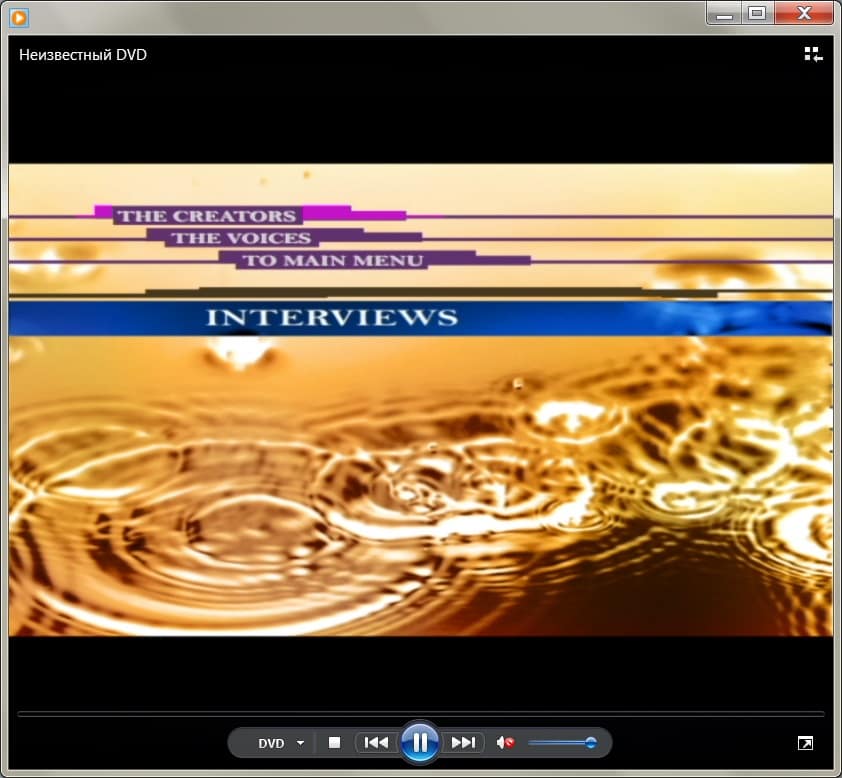Click the Windows Media Player title icon

19,18
